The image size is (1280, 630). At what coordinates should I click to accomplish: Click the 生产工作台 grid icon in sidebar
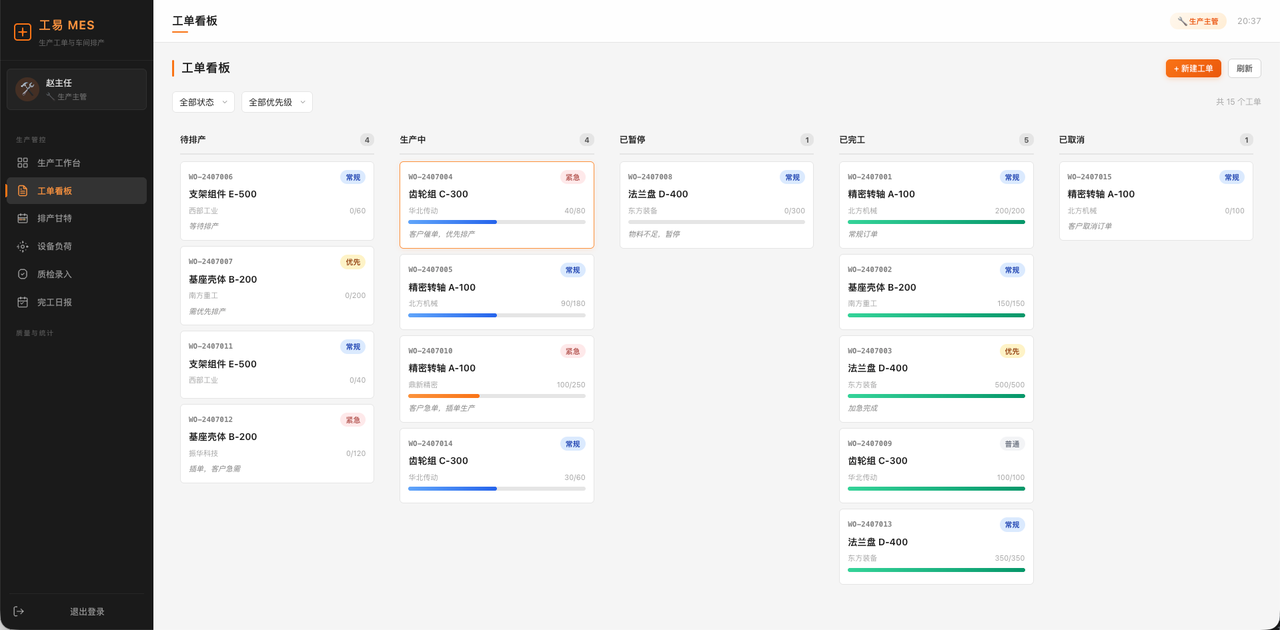[x=23, y=162]
